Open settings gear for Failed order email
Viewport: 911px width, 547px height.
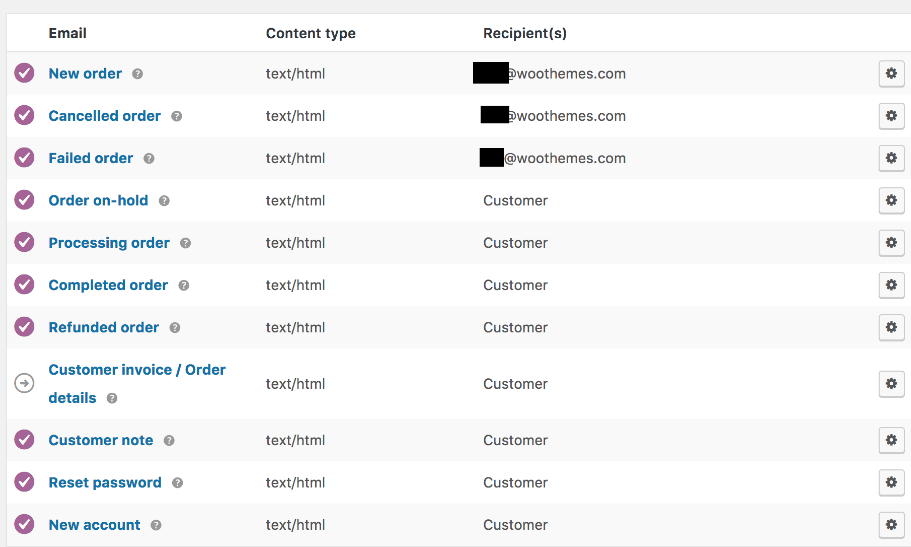tap(891, 158)
